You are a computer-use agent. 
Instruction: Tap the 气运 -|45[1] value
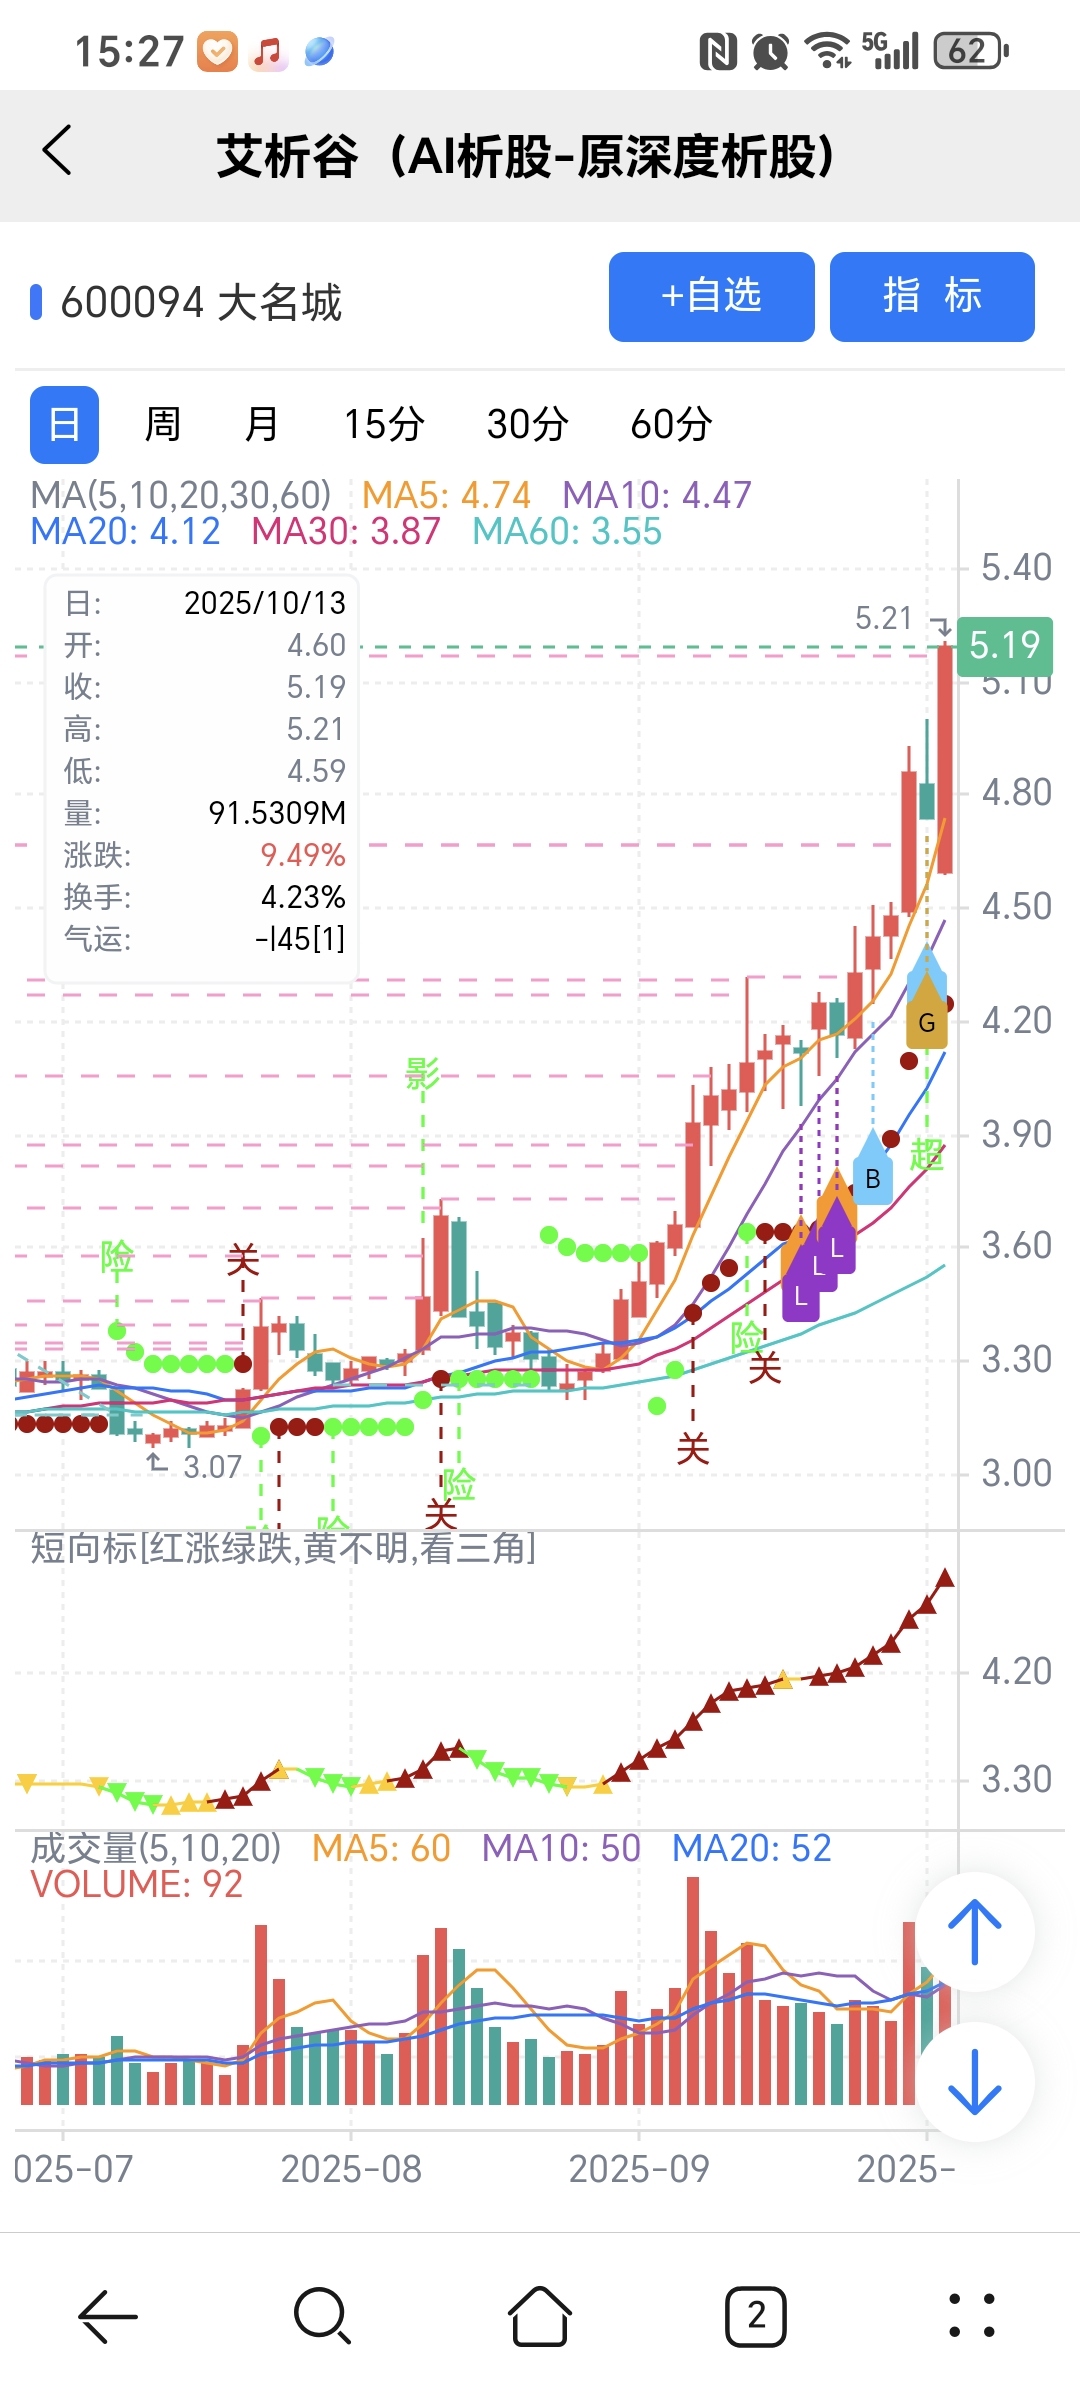[300, 939]
